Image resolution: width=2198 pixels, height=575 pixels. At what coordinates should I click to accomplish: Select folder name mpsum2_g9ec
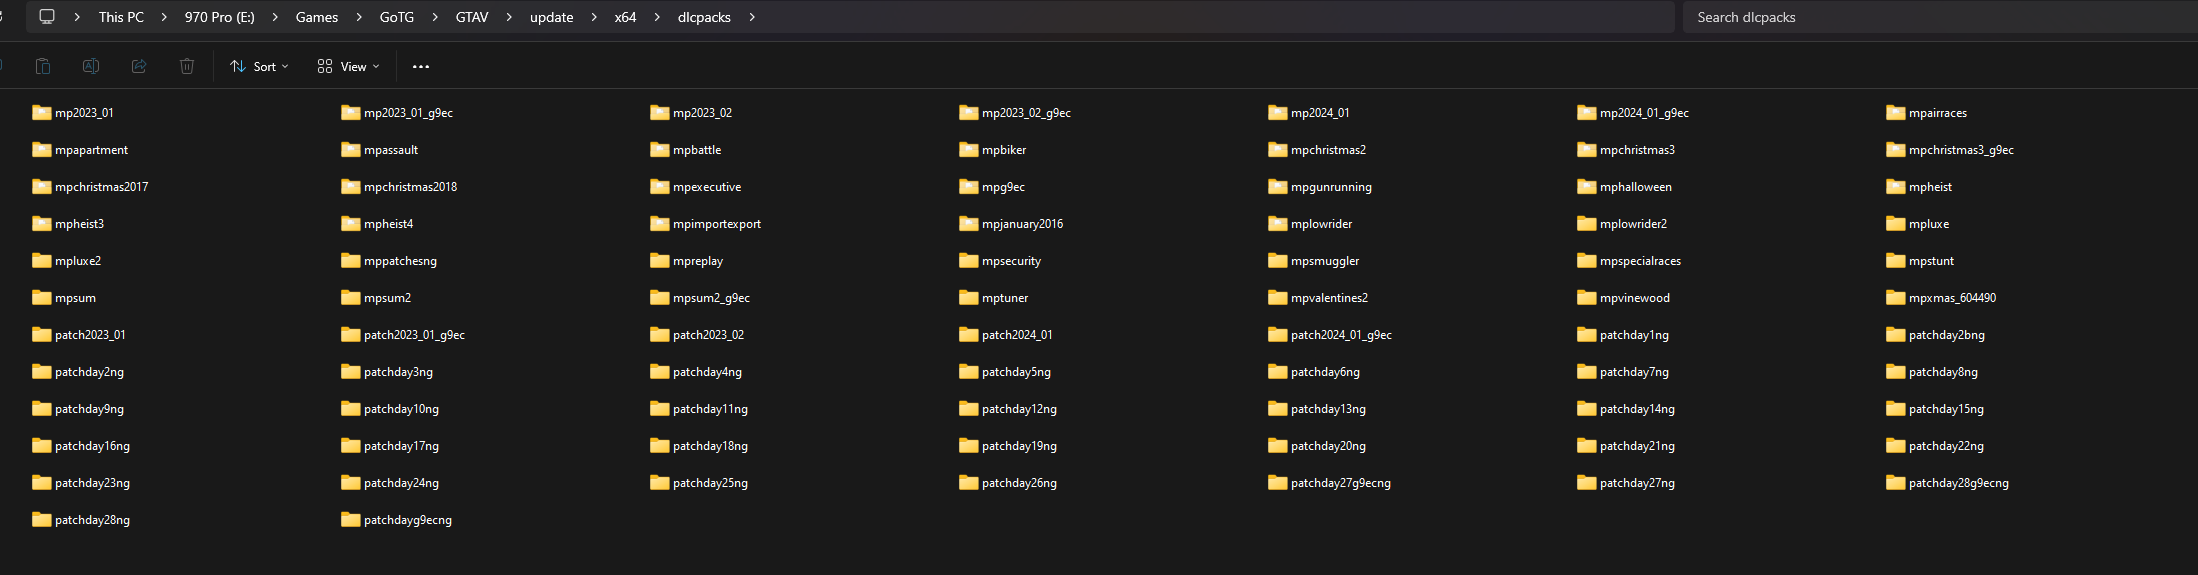[711, 298]
